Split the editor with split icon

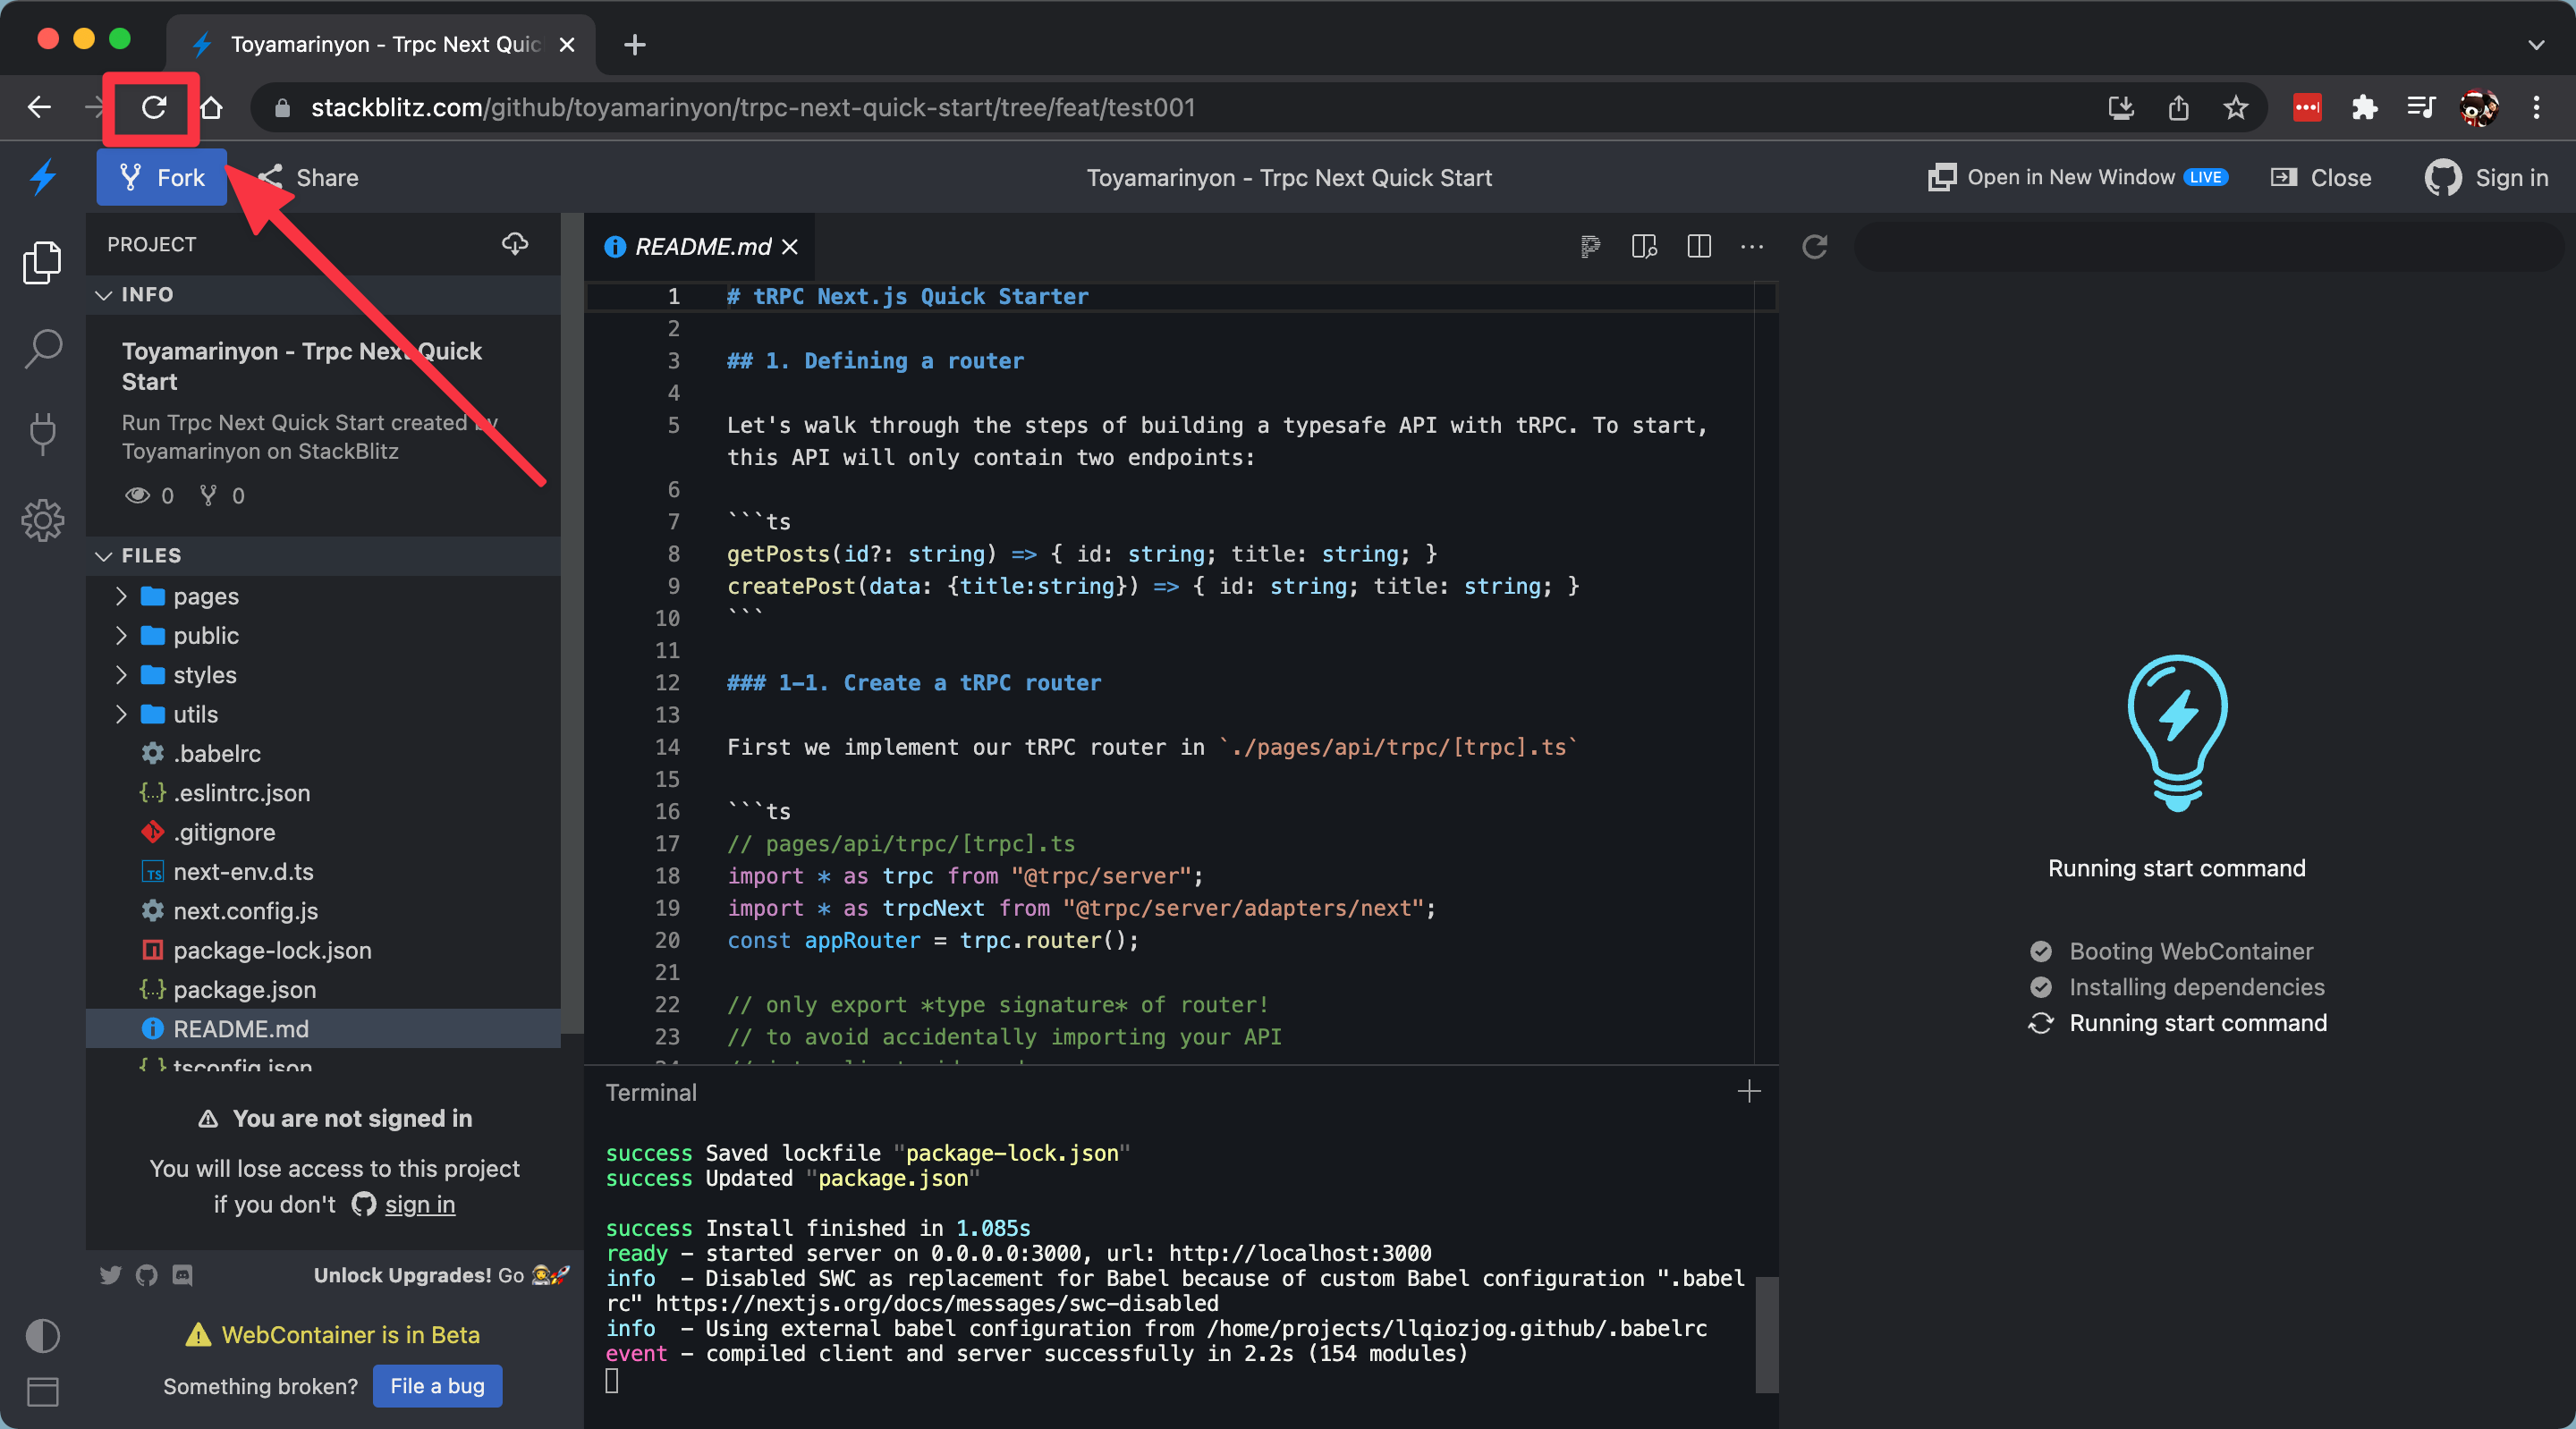1699,246
